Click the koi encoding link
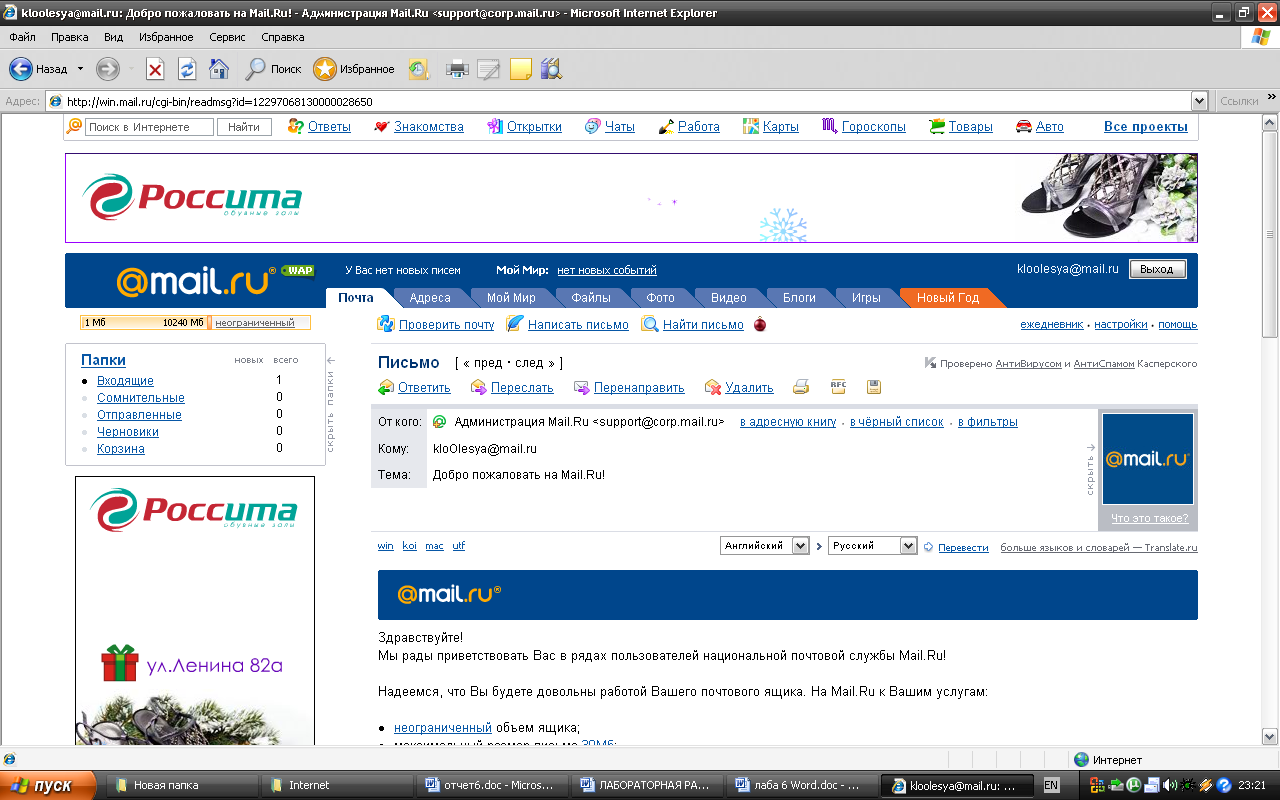The width and height of the screenshot is (1280, 800). click(410, 546)
